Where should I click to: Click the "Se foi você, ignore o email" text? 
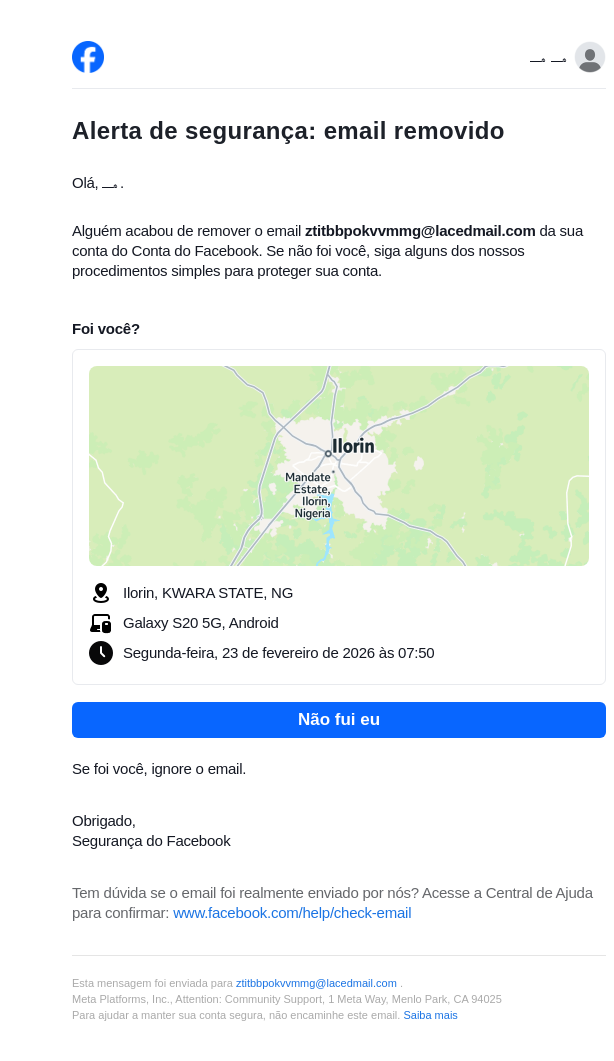[159, 769]
